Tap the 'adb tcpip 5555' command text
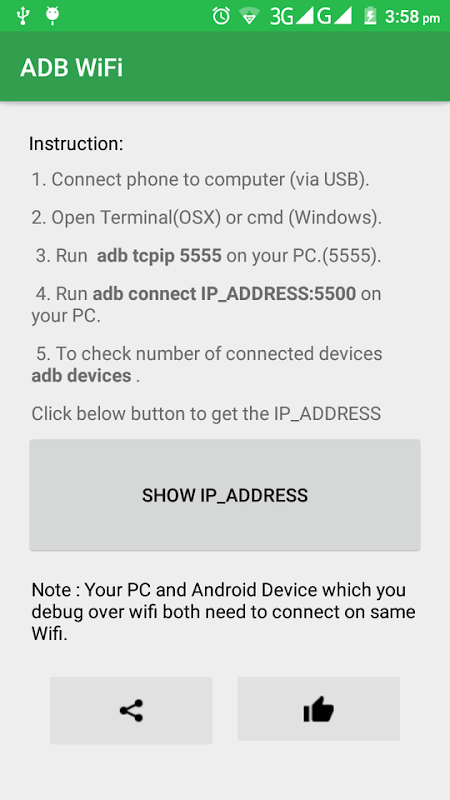This screenshot has width=450, height=800. (159, 256)
